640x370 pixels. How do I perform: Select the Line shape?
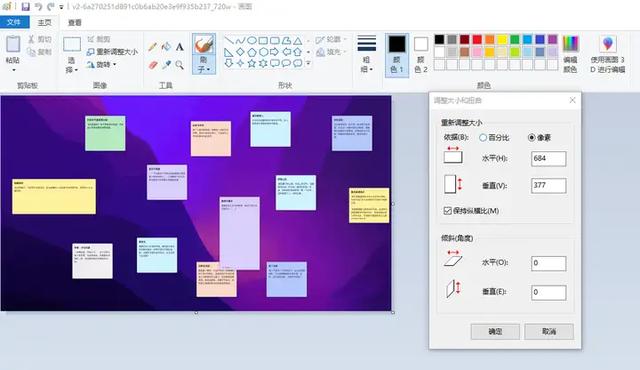click(229, 40)
